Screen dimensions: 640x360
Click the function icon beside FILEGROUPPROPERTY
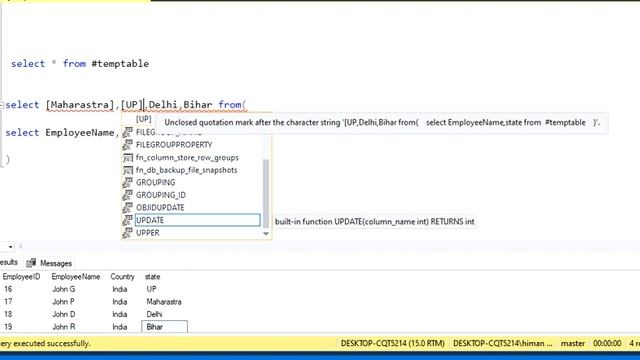[x=127, y=145]
